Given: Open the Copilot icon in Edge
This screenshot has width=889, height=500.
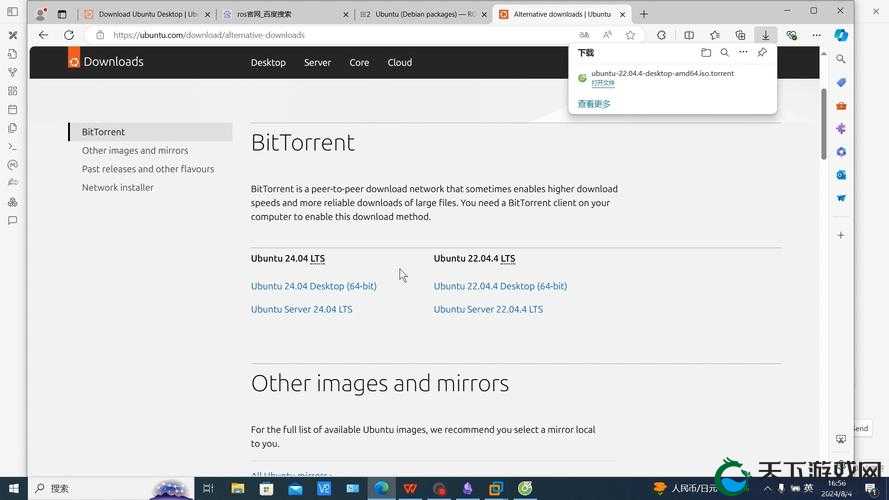Looking at the screenshot, I should point(841,35).
